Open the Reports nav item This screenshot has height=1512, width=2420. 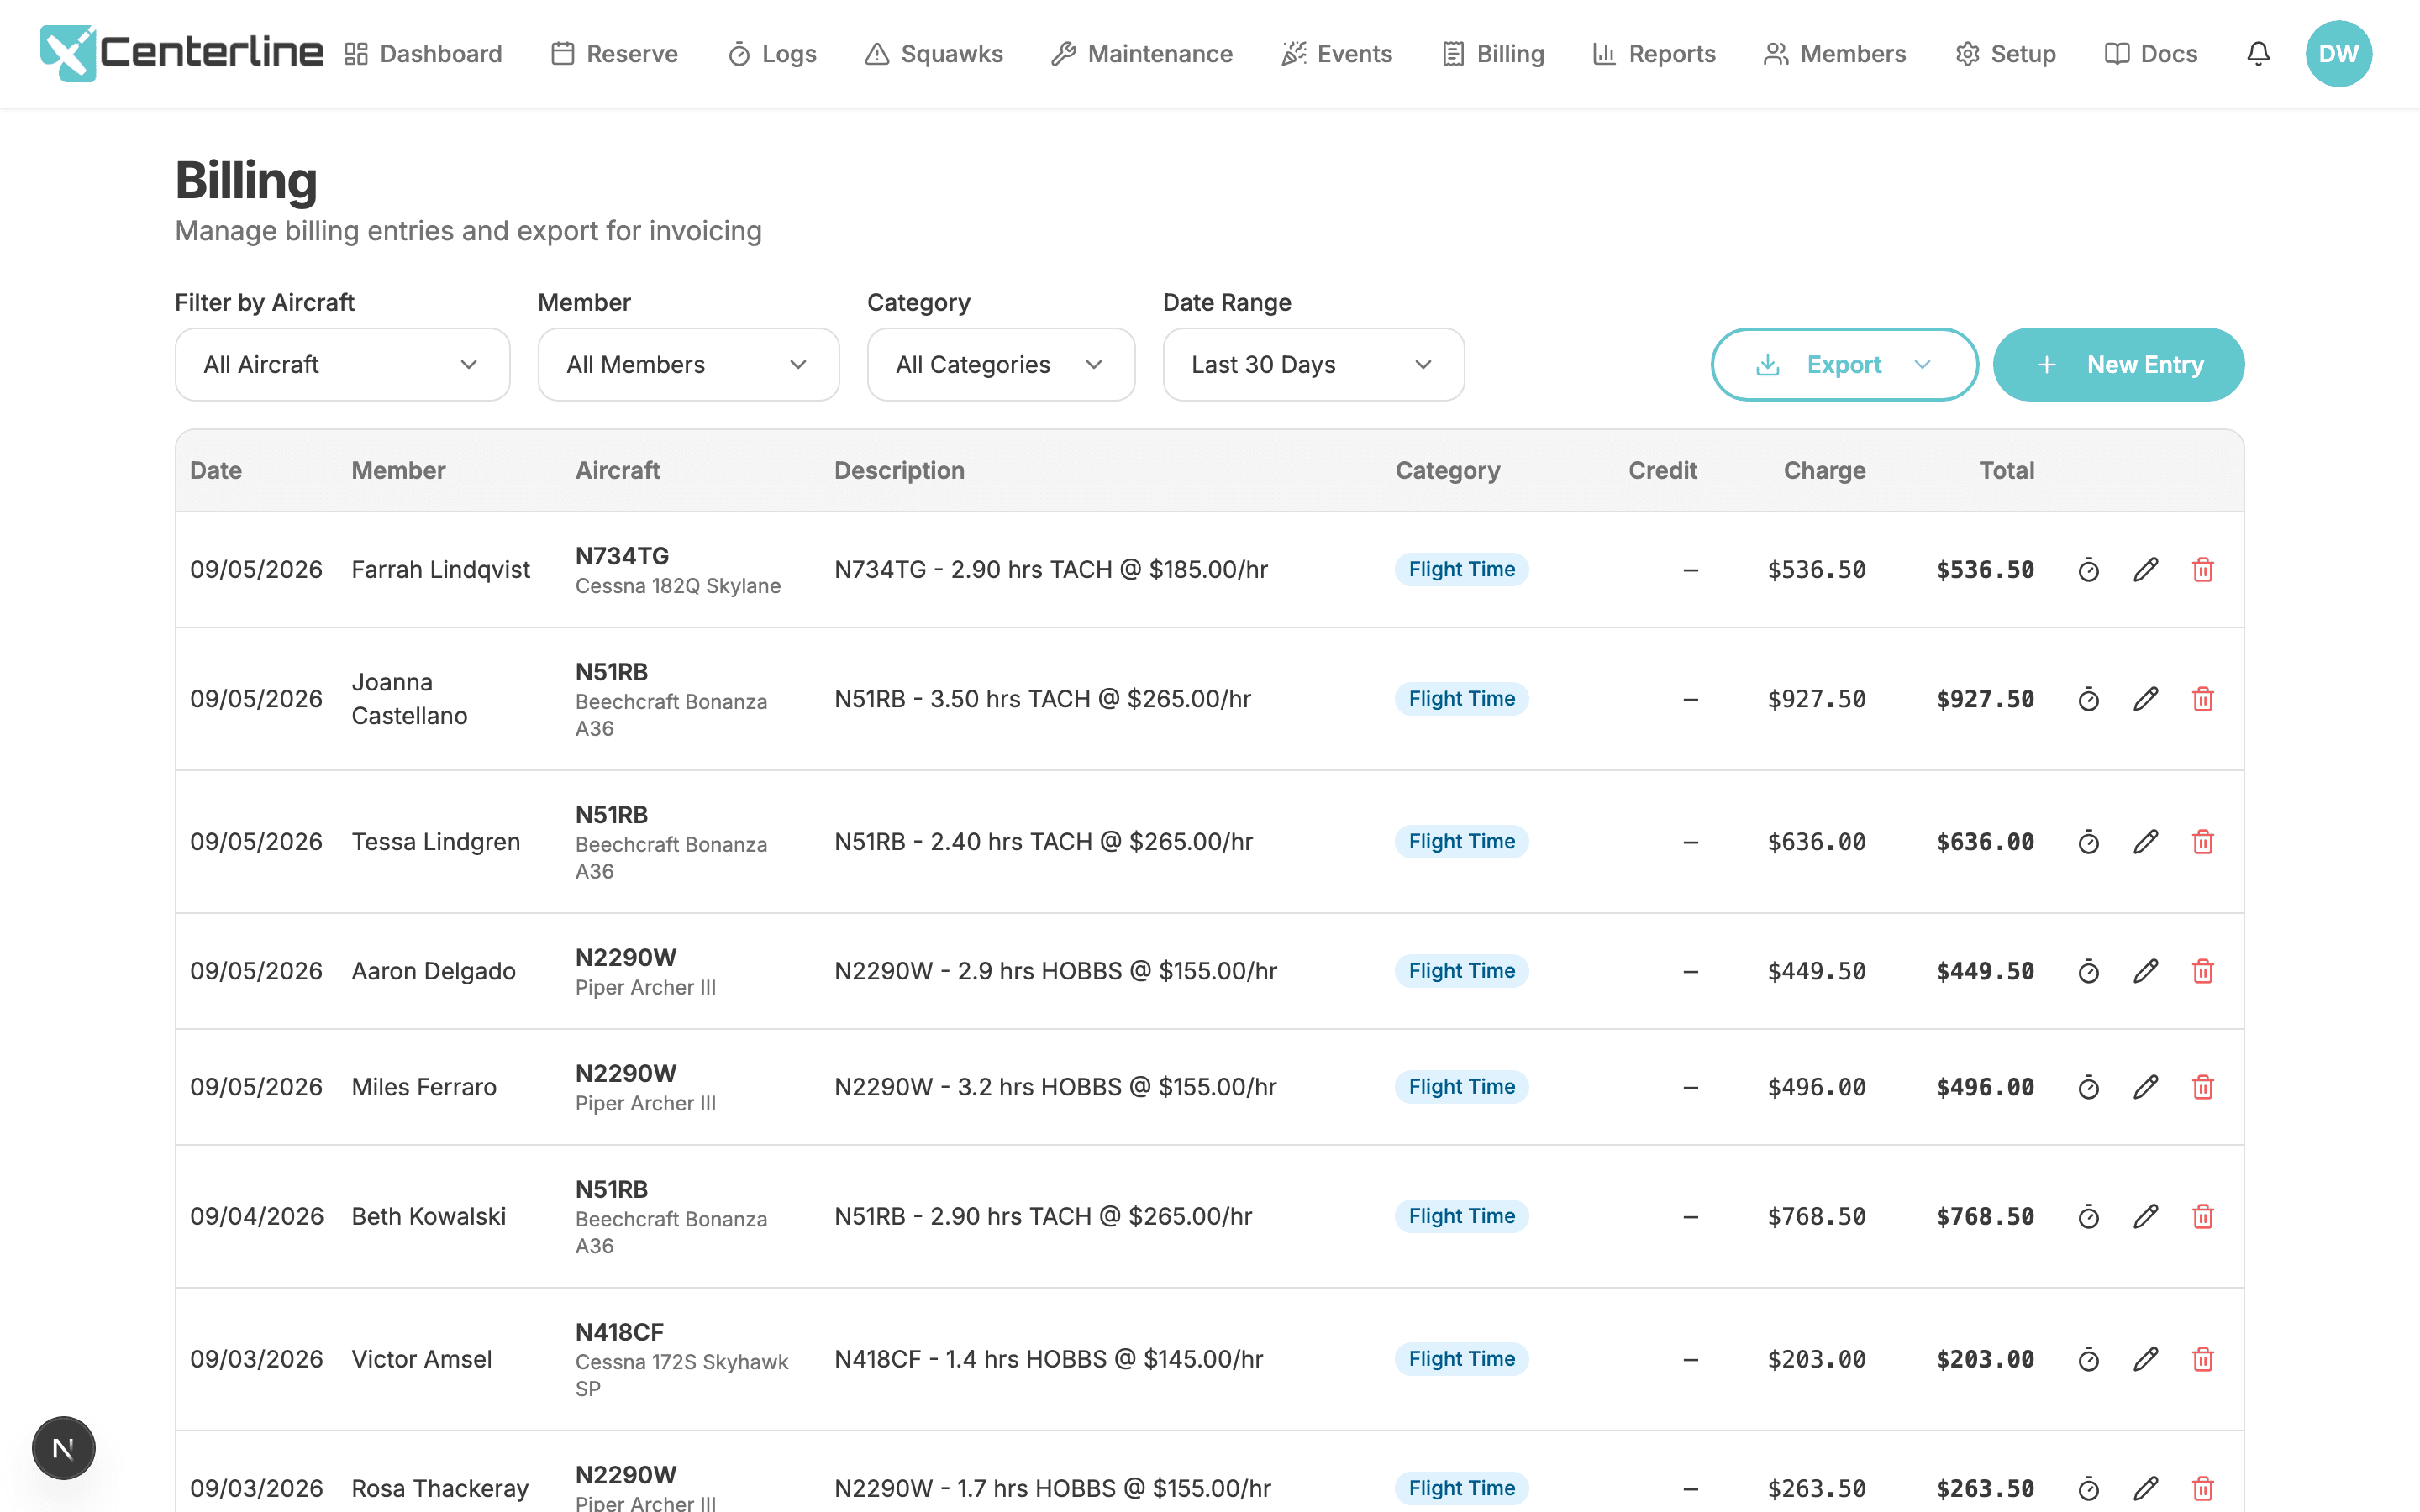pos(1654,54)
